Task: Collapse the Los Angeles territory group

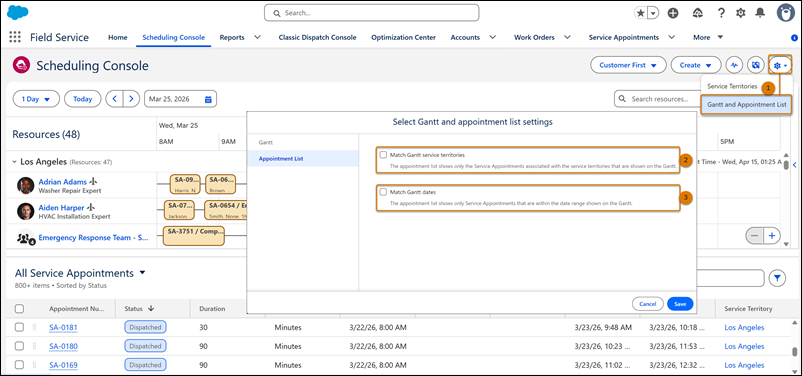Action: 14,162
